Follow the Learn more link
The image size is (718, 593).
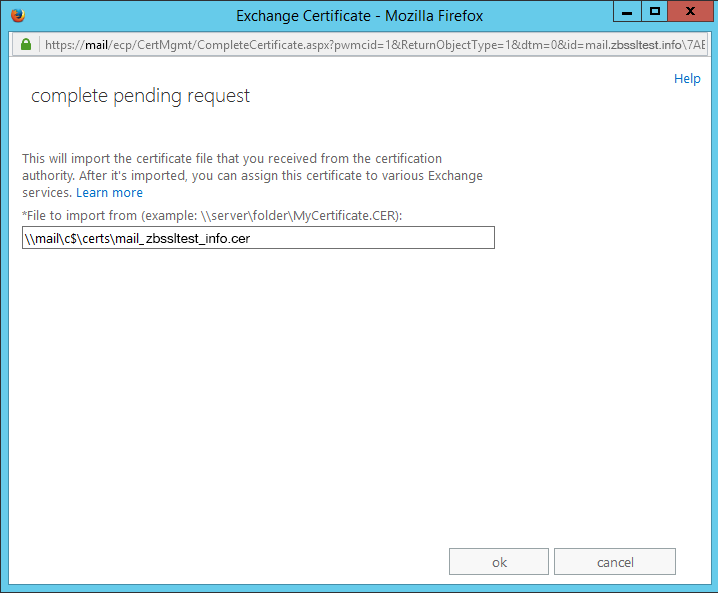(109, 193)
